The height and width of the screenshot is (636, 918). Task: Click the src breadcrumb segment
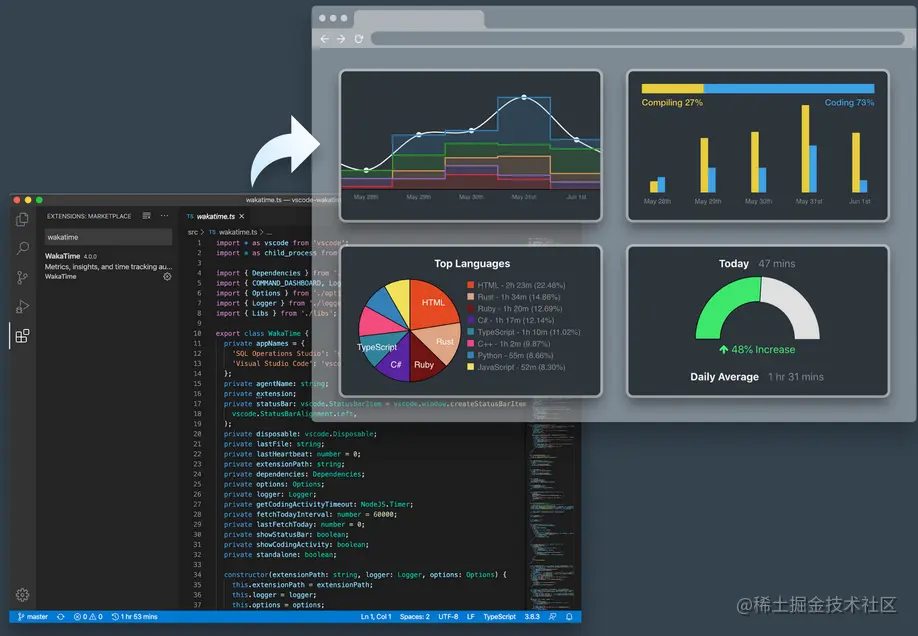coord(193,232)
